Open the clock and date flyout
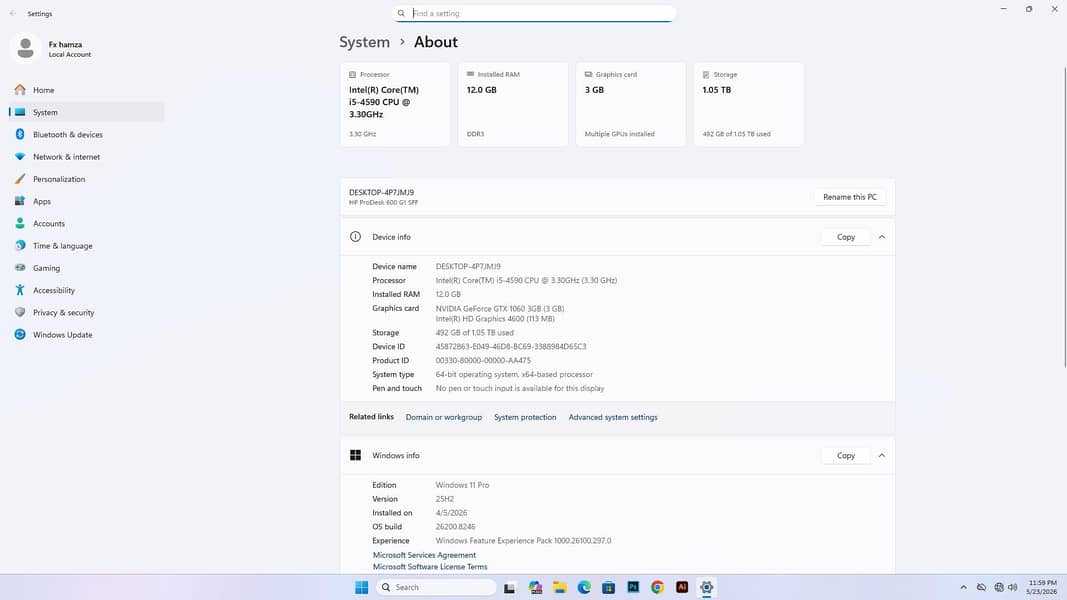 1042,588
